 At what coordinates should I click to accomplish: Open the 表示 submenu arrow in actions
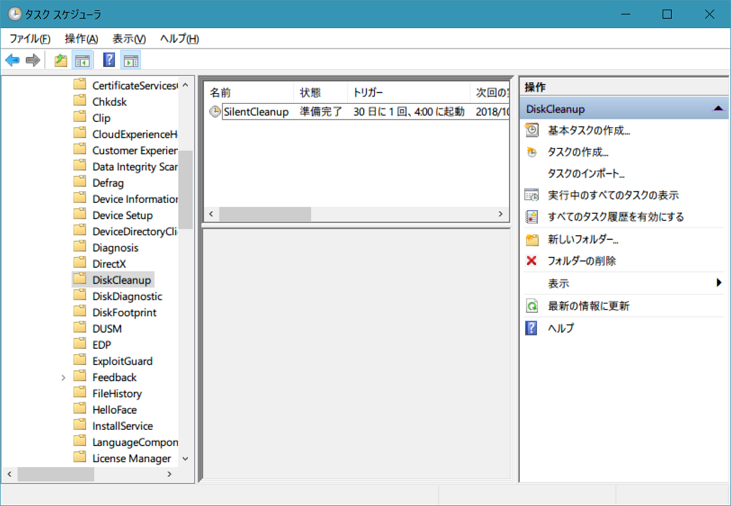click(719, 283)
